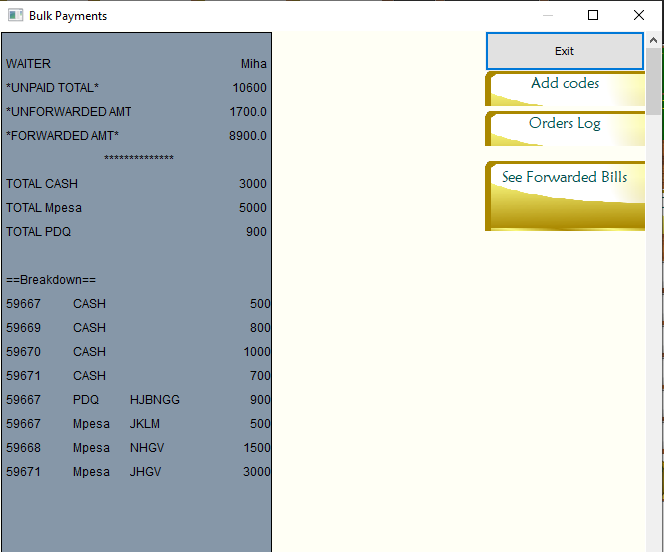This screenshot has width=664, height=552.
Task: Click the TOTAL PDQ label
Action: tap(39, 232)
